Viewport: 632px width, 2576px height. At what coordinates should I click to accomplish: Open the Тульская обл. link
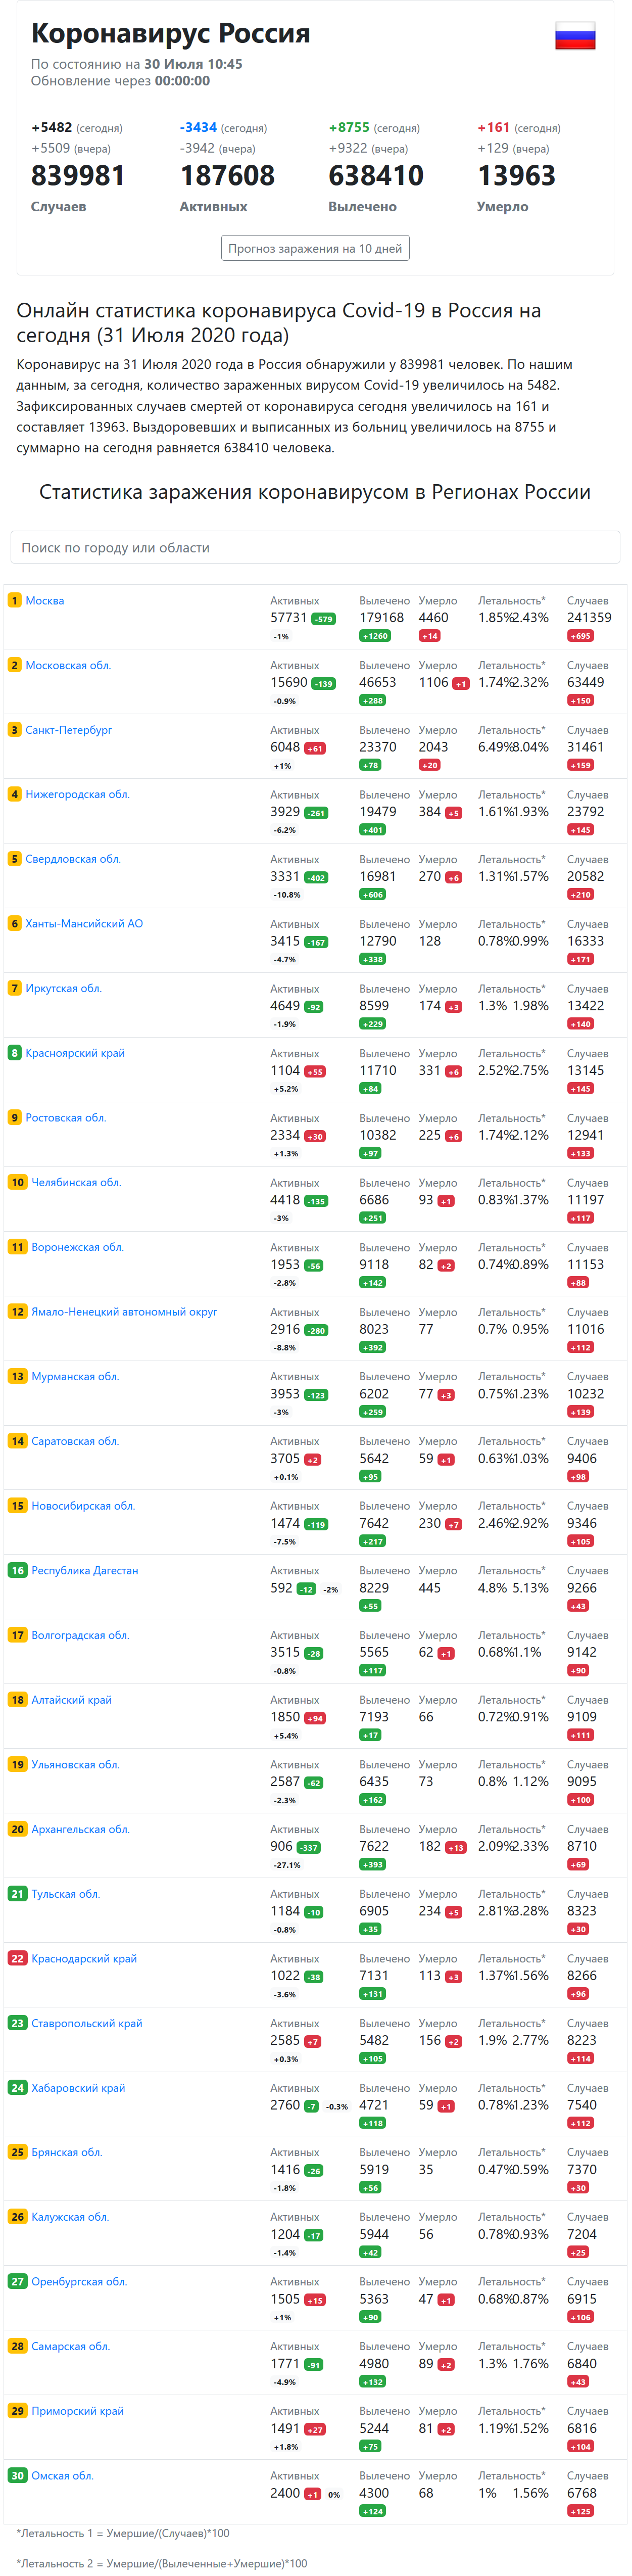(x=66, y=1894)
